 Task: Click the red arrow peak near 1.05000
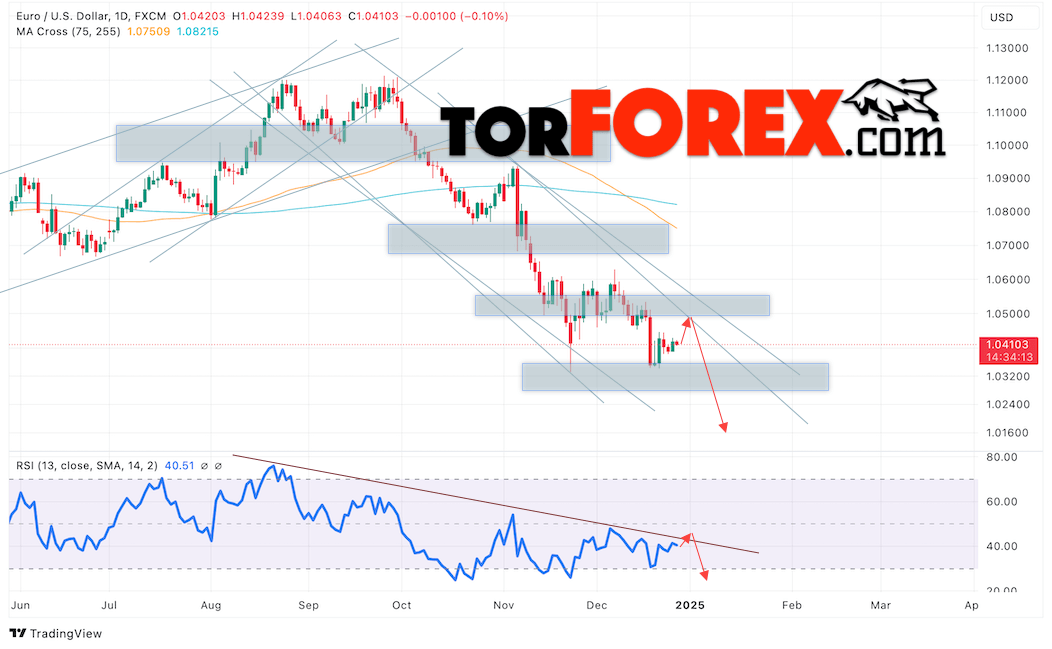pyautogui.click(x=687, y=320)
